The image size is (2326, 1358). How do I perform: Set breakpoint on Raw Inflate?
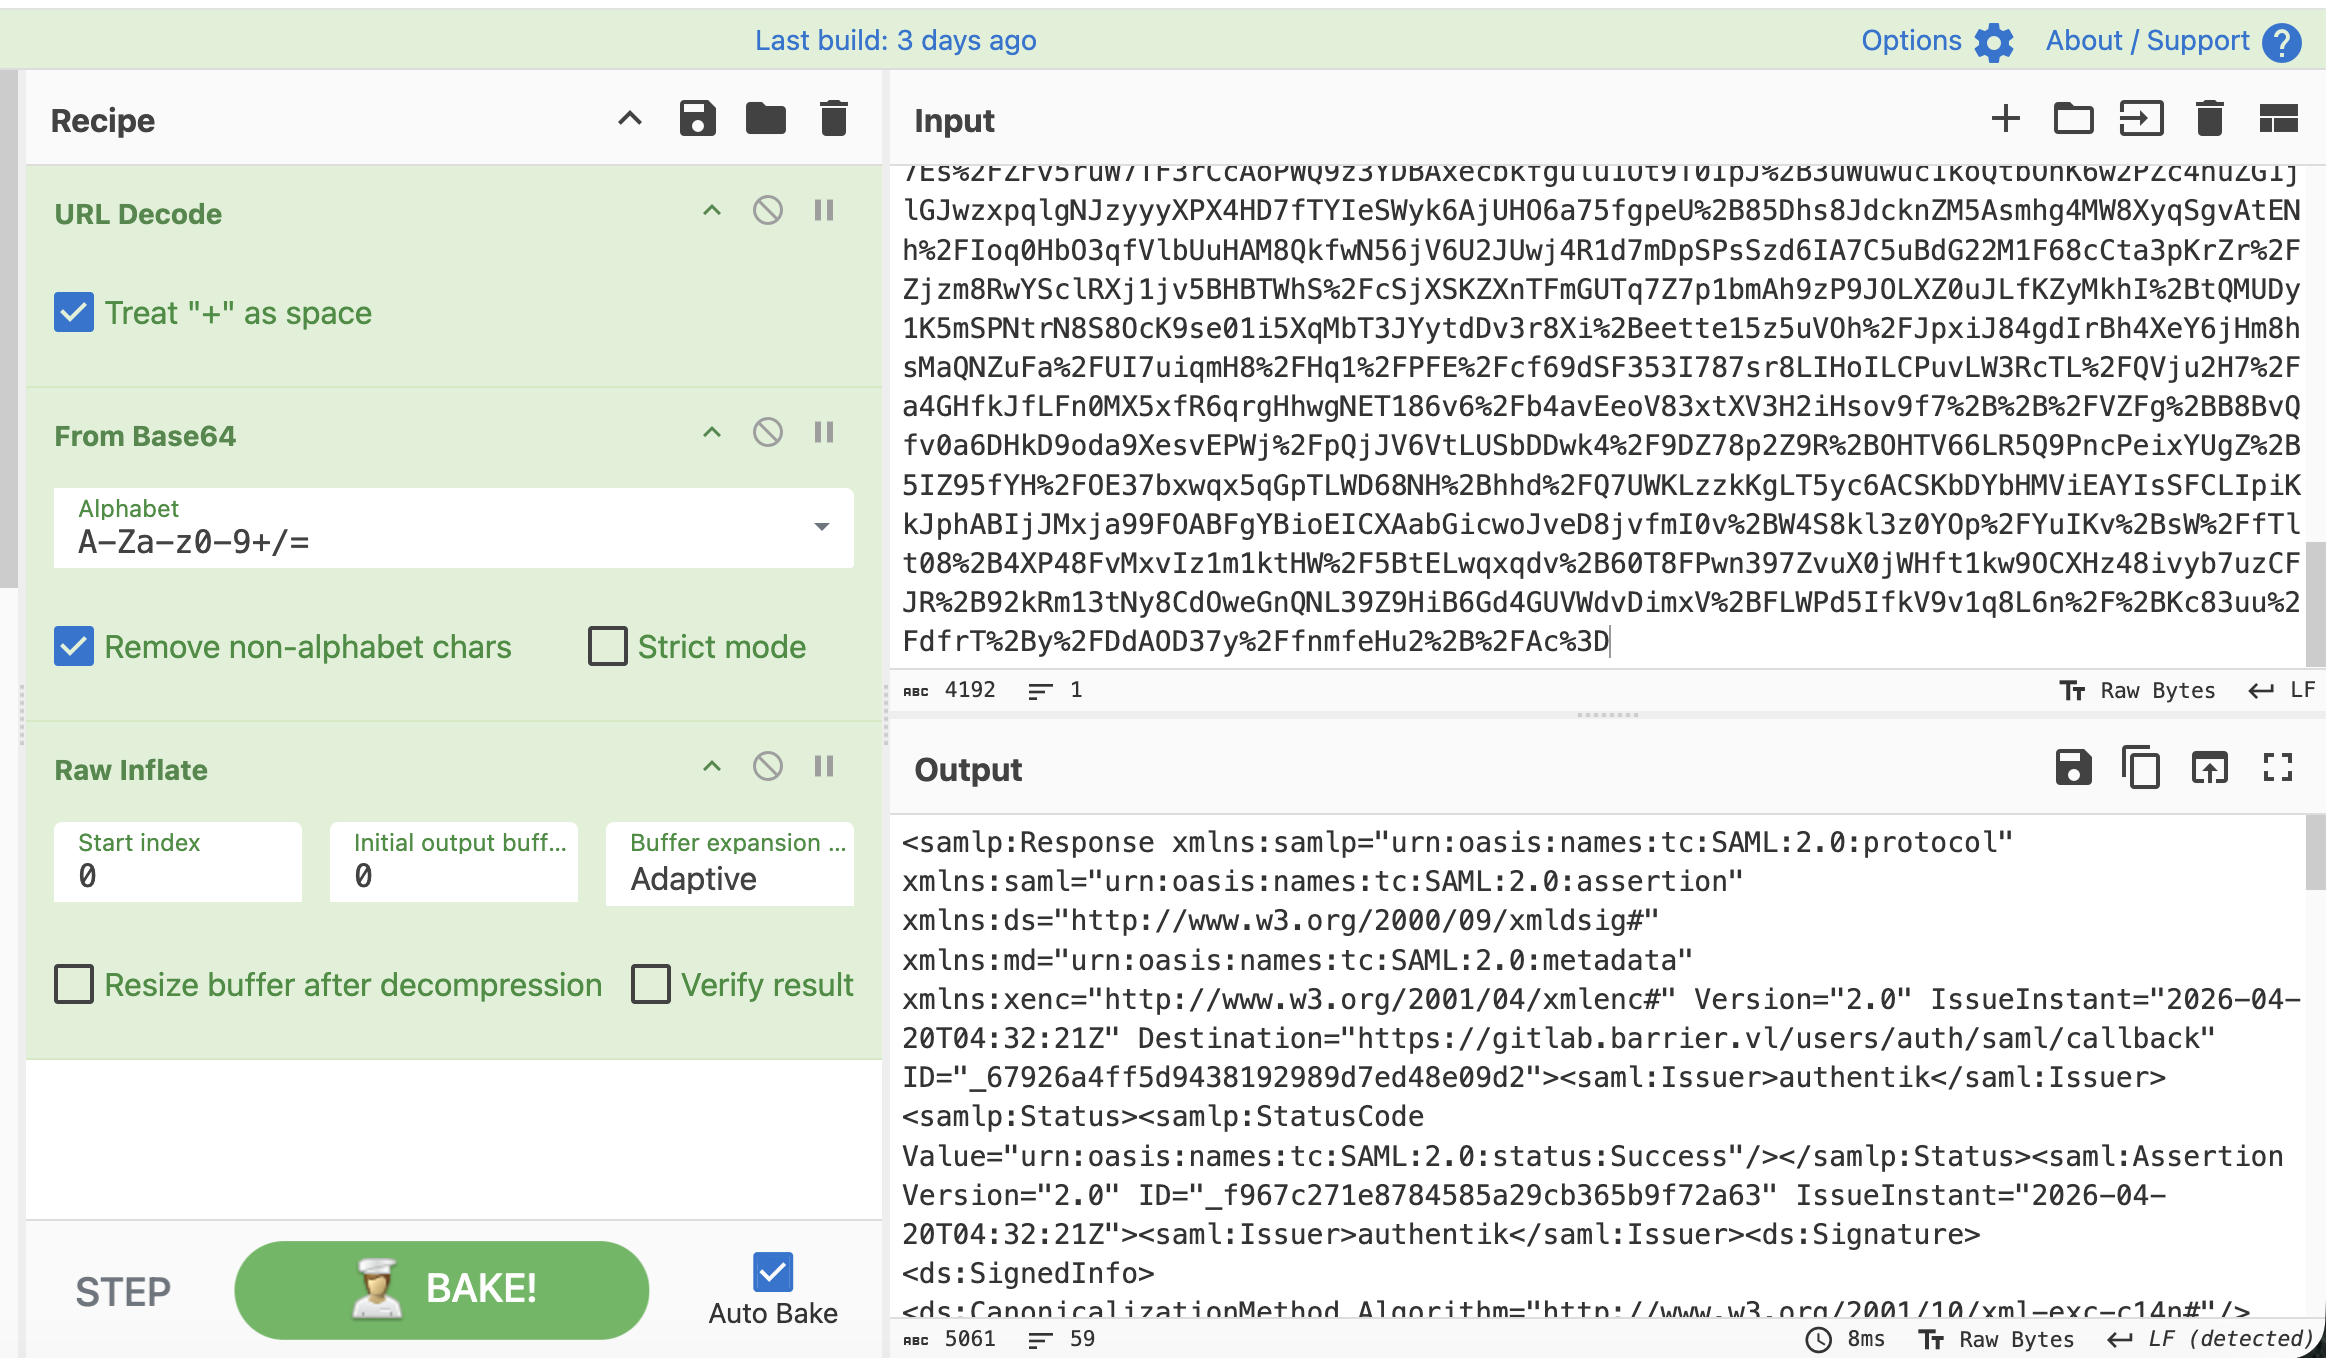click(x=824, y=767)
